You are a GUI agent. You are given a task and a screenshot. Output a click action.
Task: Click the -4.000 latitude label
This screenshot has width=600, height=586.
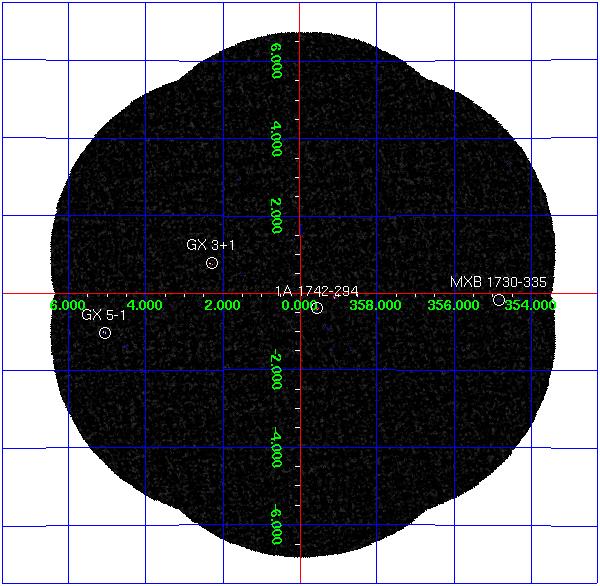277,448
